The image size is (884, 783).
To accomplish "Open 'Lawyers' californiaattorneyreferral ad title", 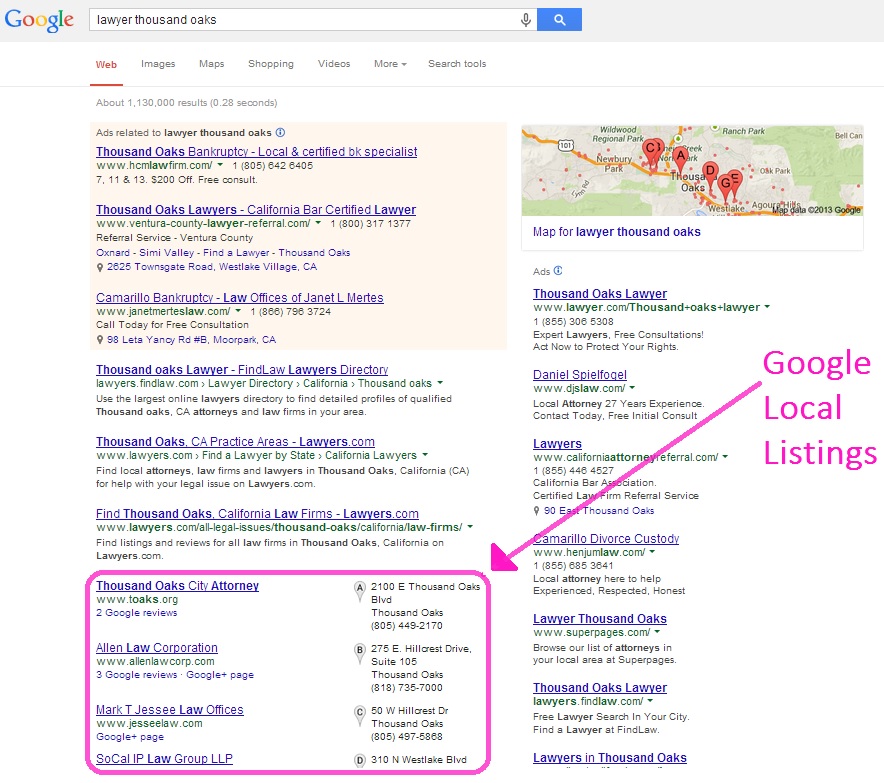I will click(557, 444).
